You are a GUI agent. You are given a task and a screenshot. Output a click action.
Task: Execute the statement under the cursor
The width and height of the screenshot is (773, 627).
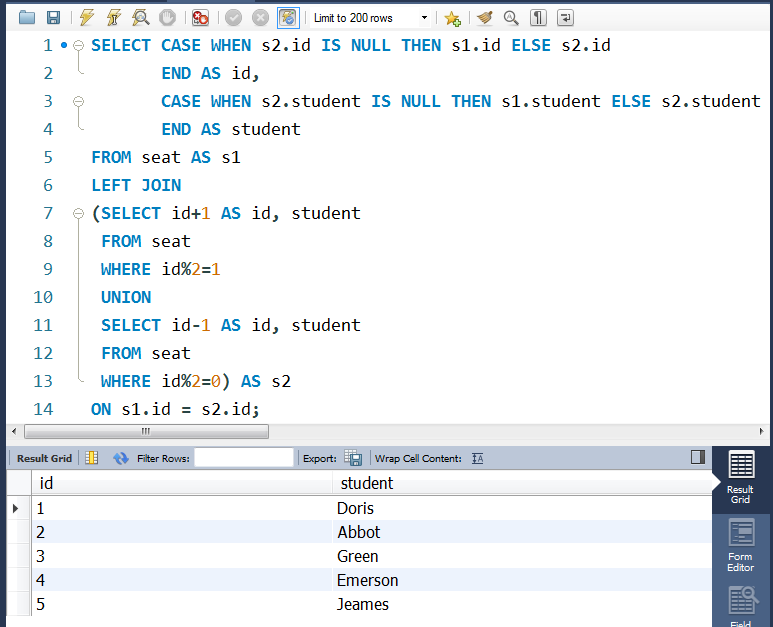(x=114, y=18)
